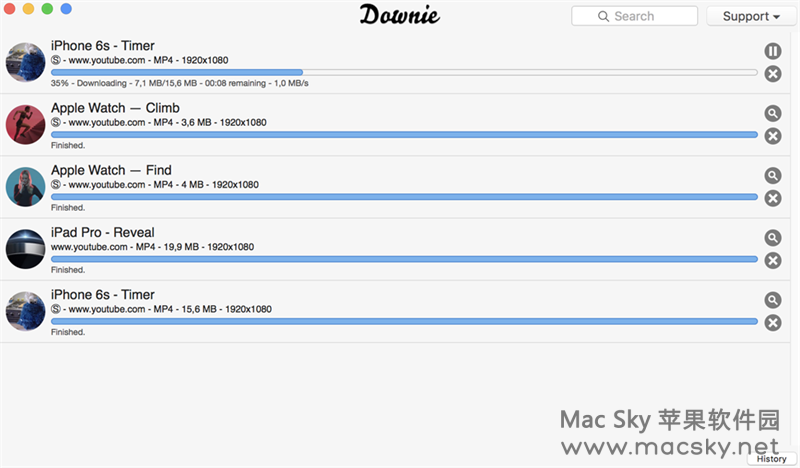Reveal finished iPhone 6s - Timer file in Finder
The width and height of the screenshot is (800, 468).
point(772,300)
